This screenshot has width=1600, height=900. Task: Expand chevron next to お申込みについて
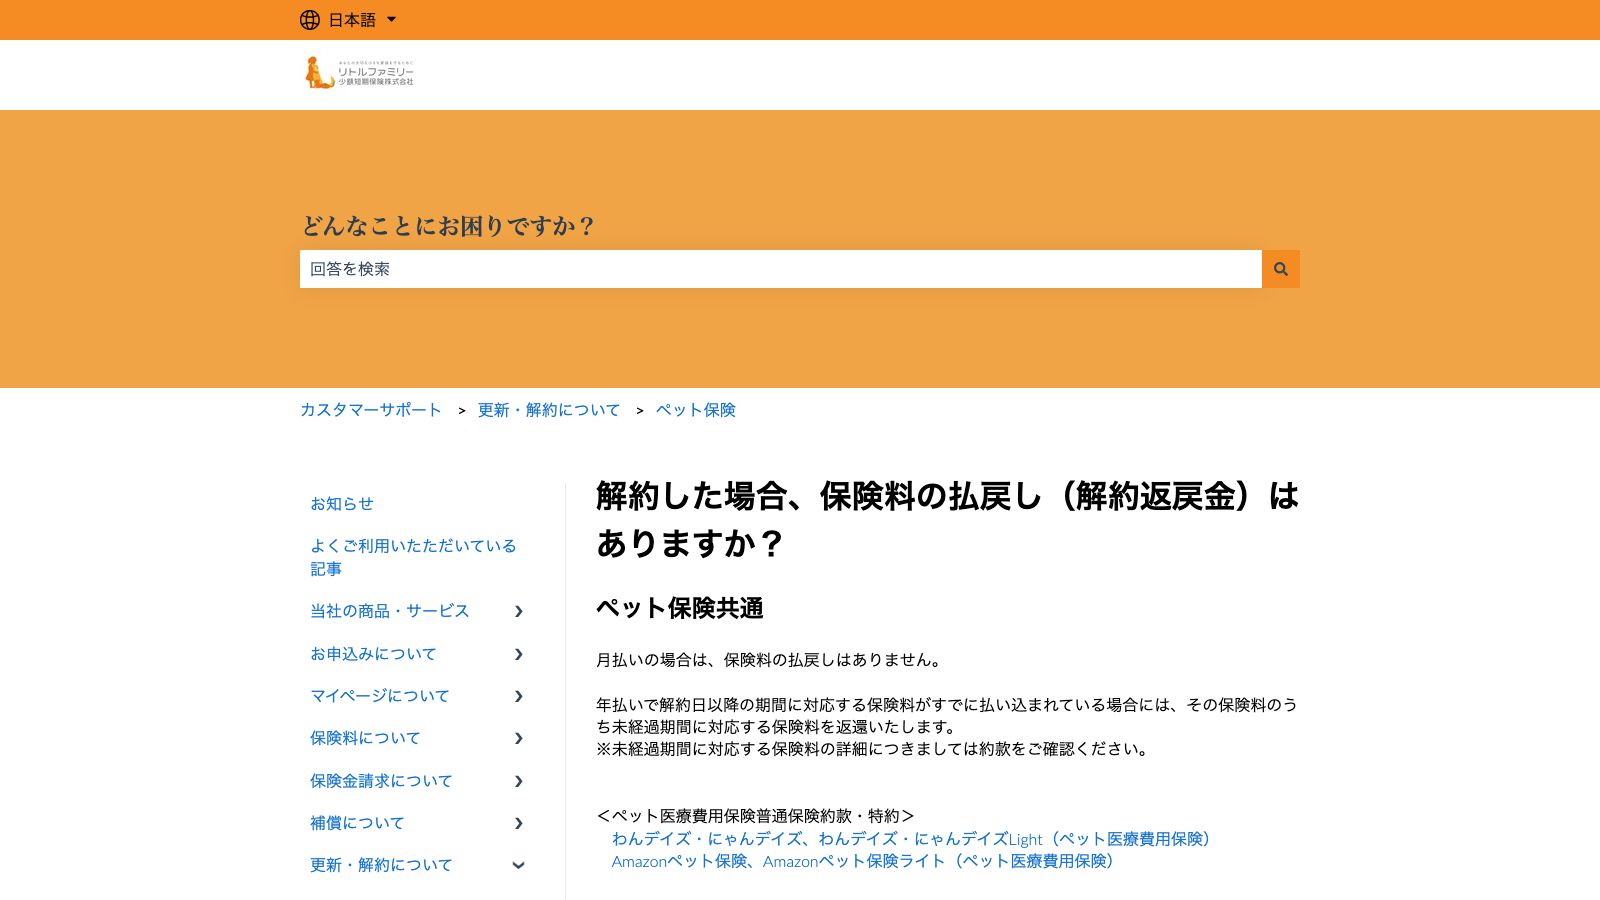click(x=518, y=654)
